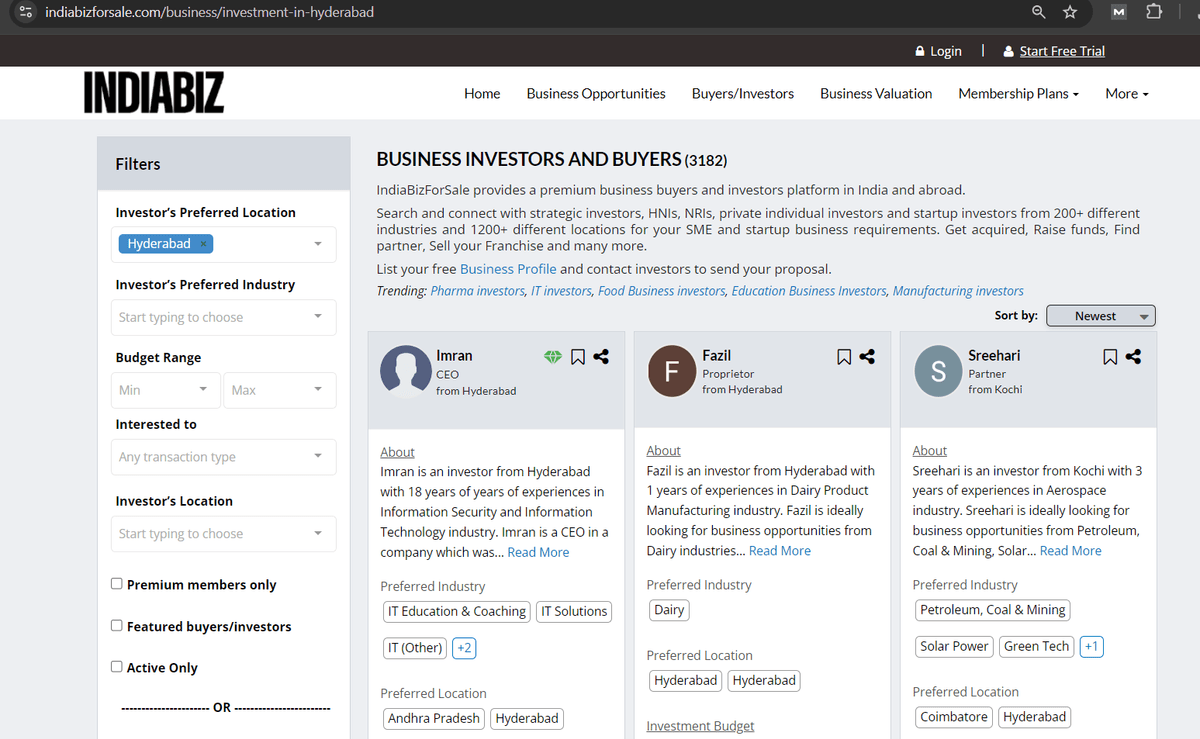Bookmark investor Fazil's profile
The image size is (1200, 739).
coord(843,356)
